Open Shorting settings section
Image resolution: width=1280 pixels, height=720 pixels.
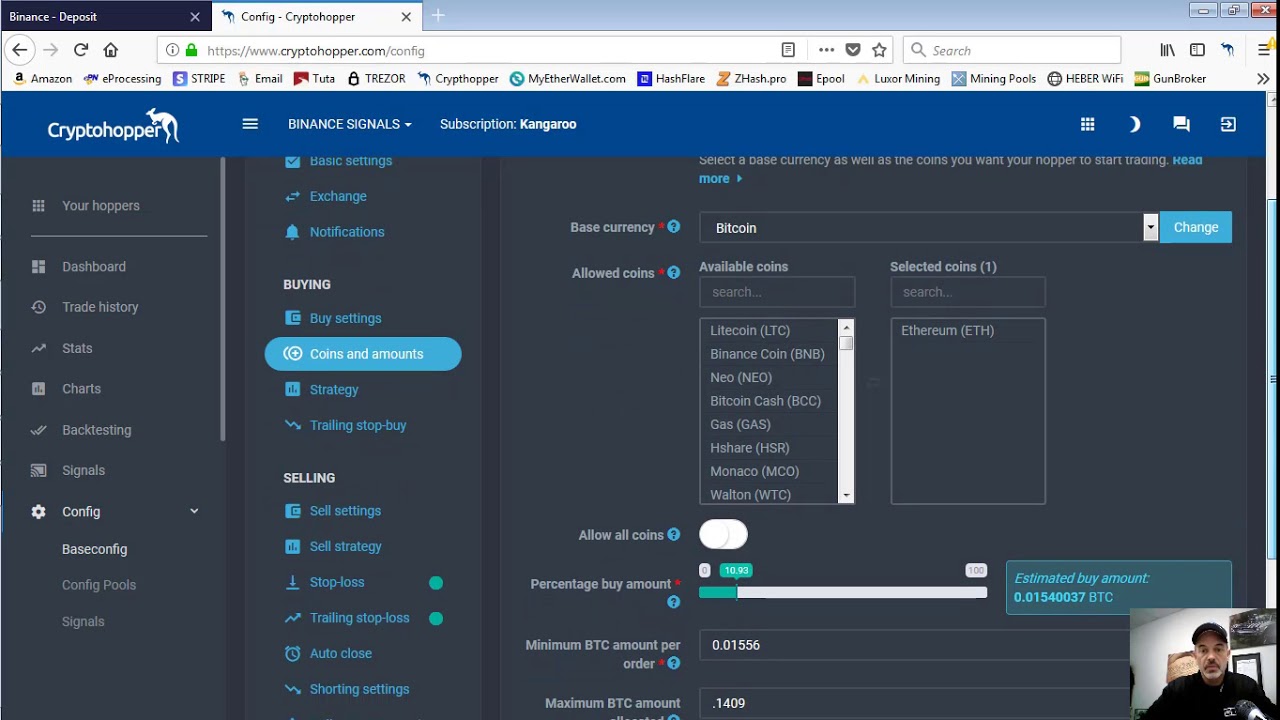point(359,689)
